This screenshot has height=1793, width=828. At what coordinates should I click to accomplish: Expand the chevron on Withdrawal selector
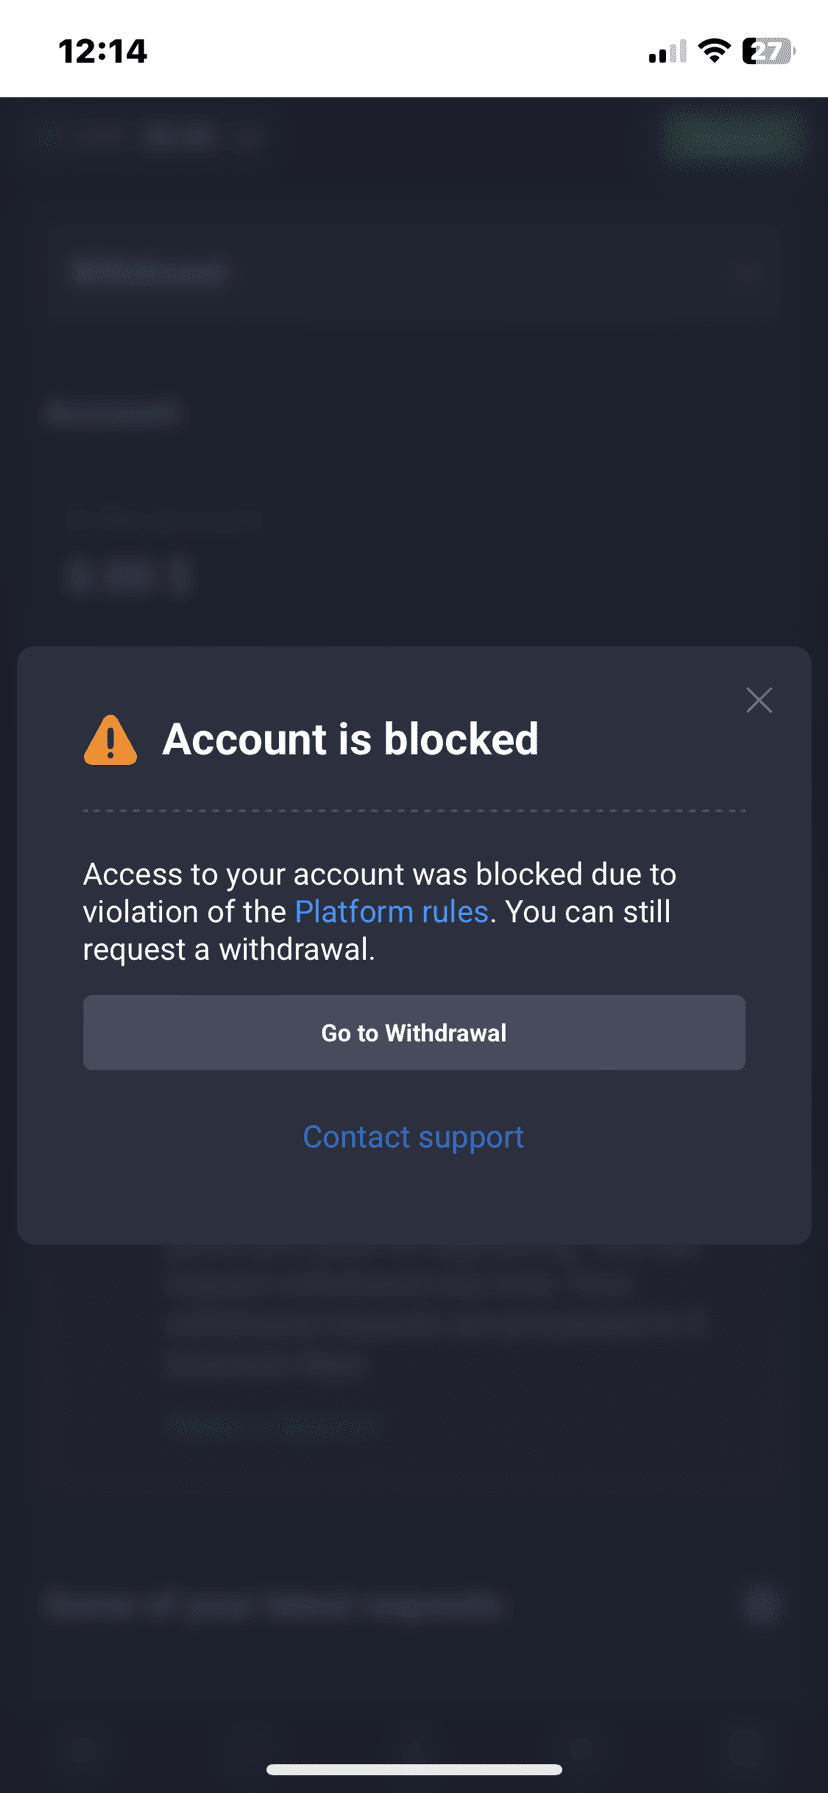(745, 272)
